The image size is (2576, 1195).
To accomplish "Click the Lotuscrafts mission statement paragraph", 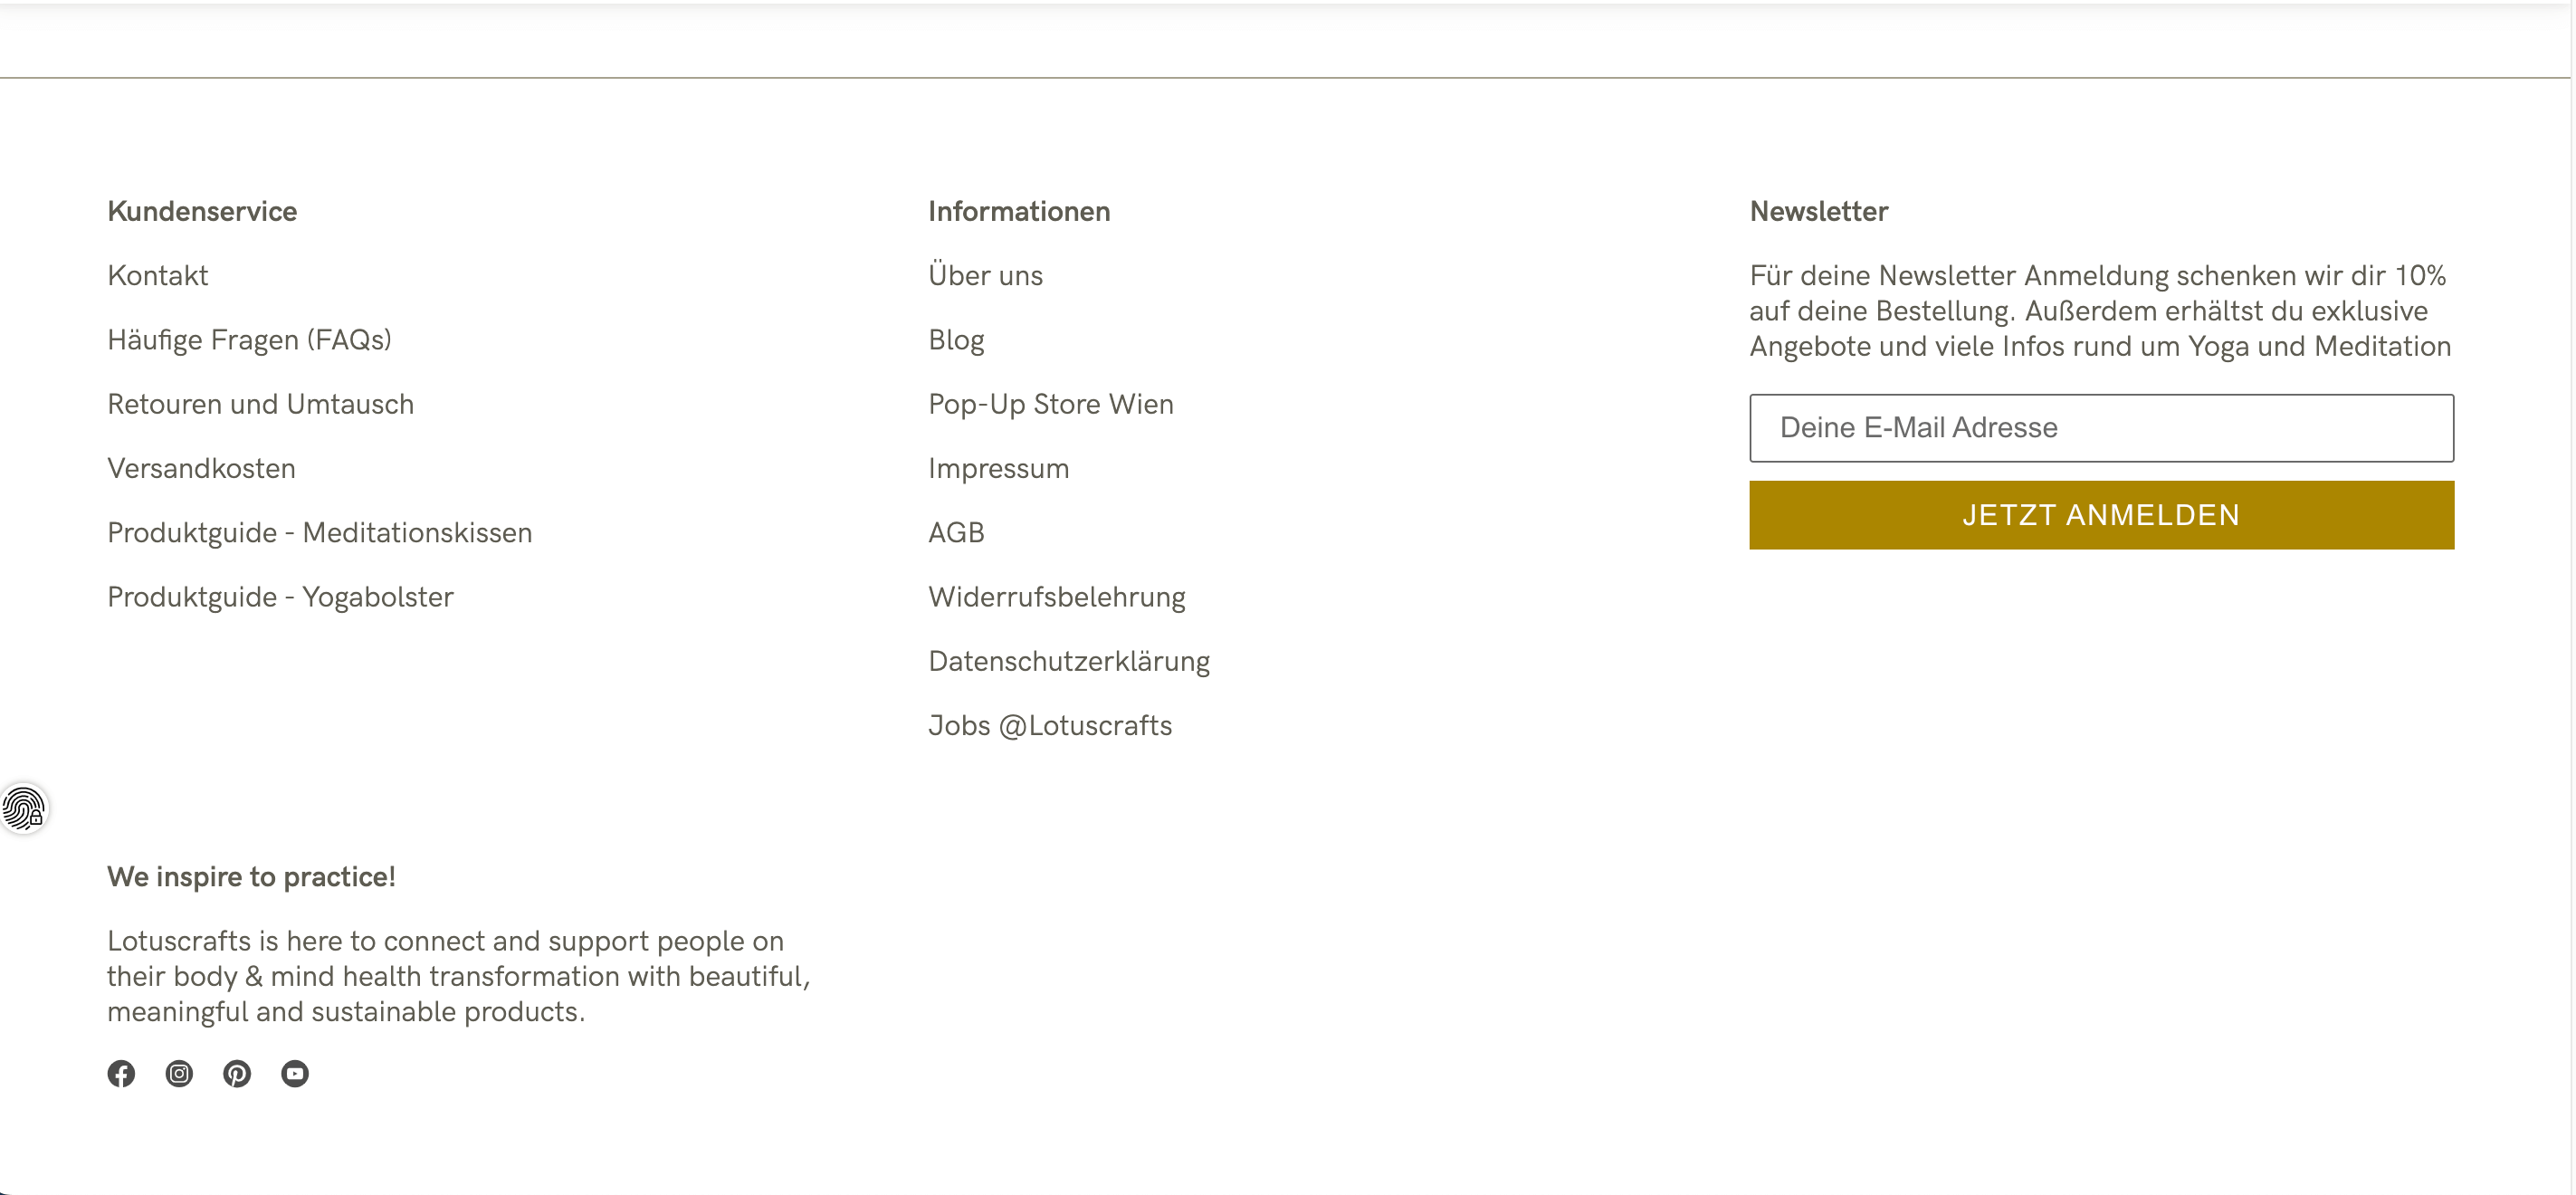I will pos(458,976).
